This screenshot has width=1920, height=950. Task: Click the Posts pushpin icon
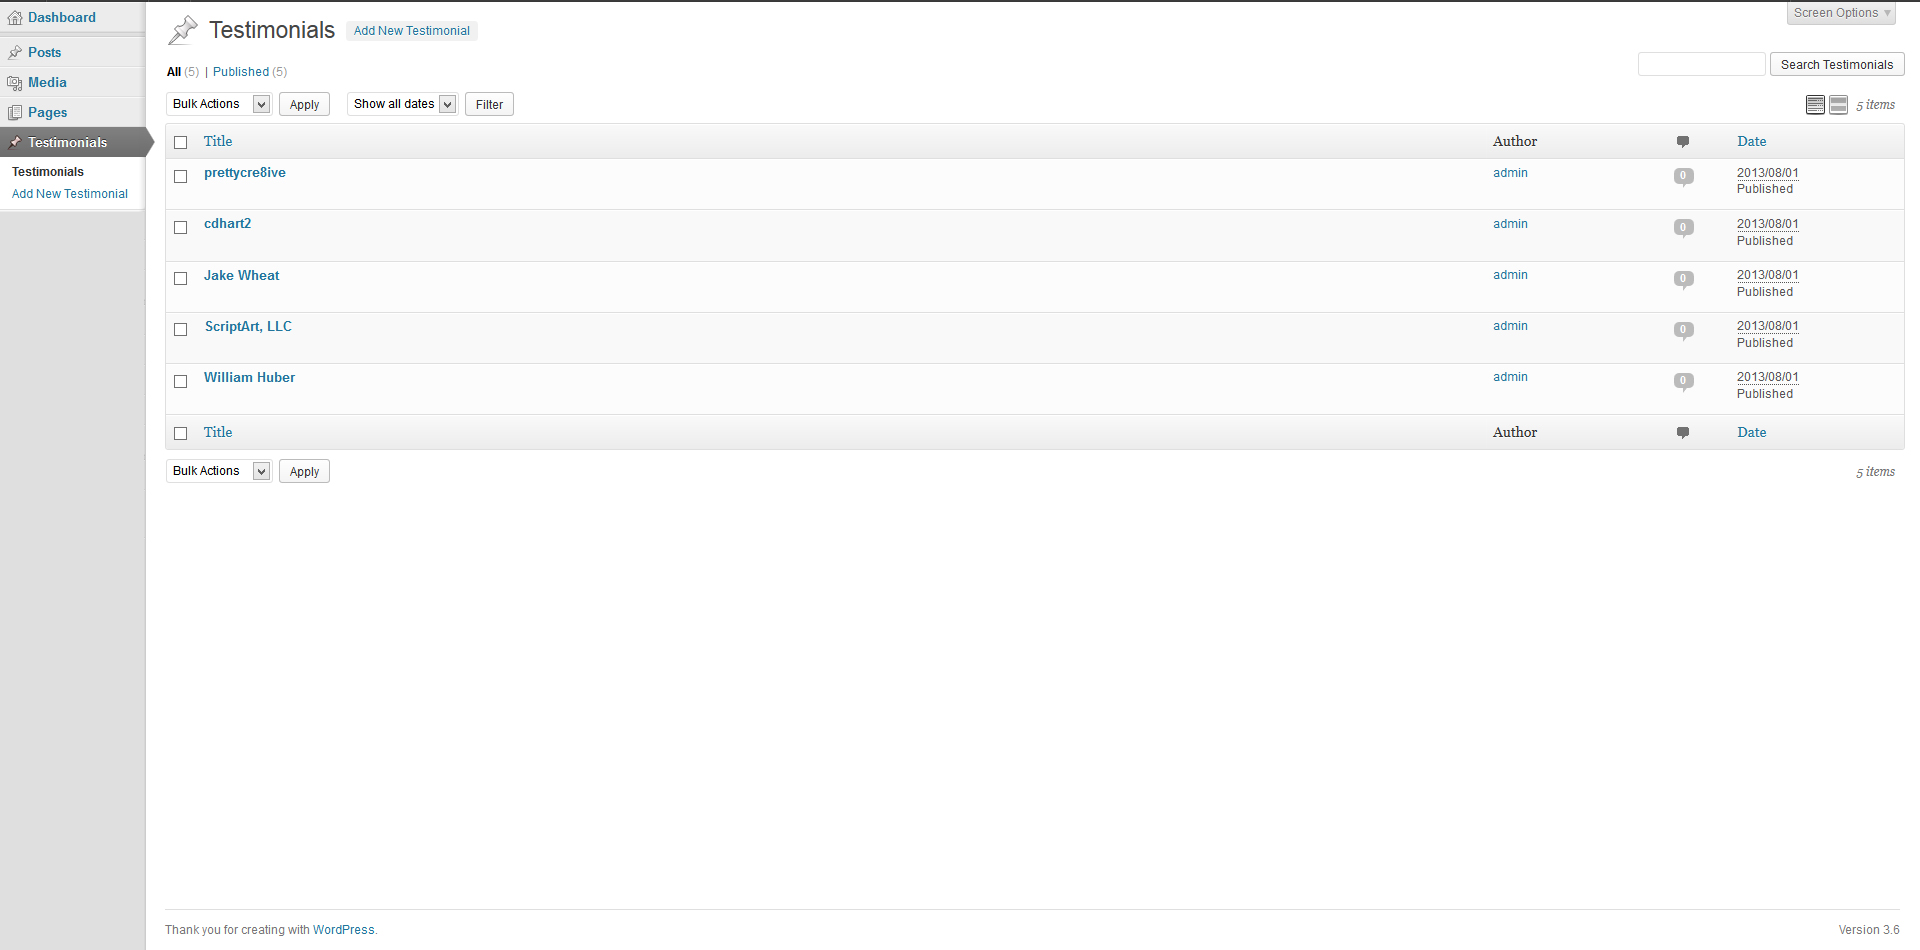[x=15, y=53]
